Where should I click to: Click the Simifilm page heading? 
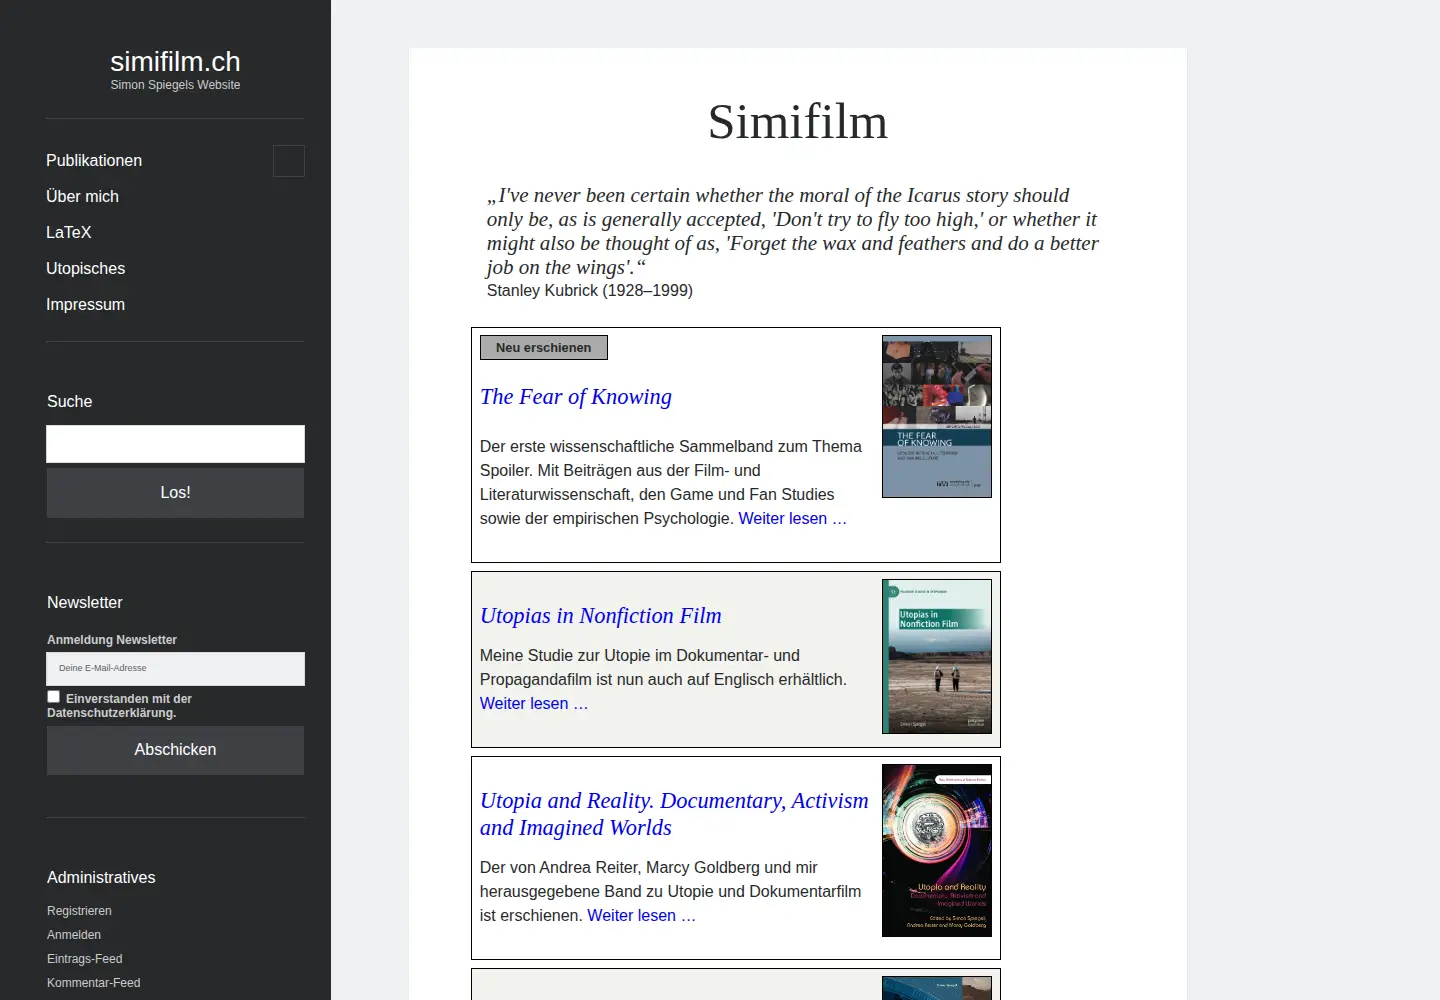point(798,122)
